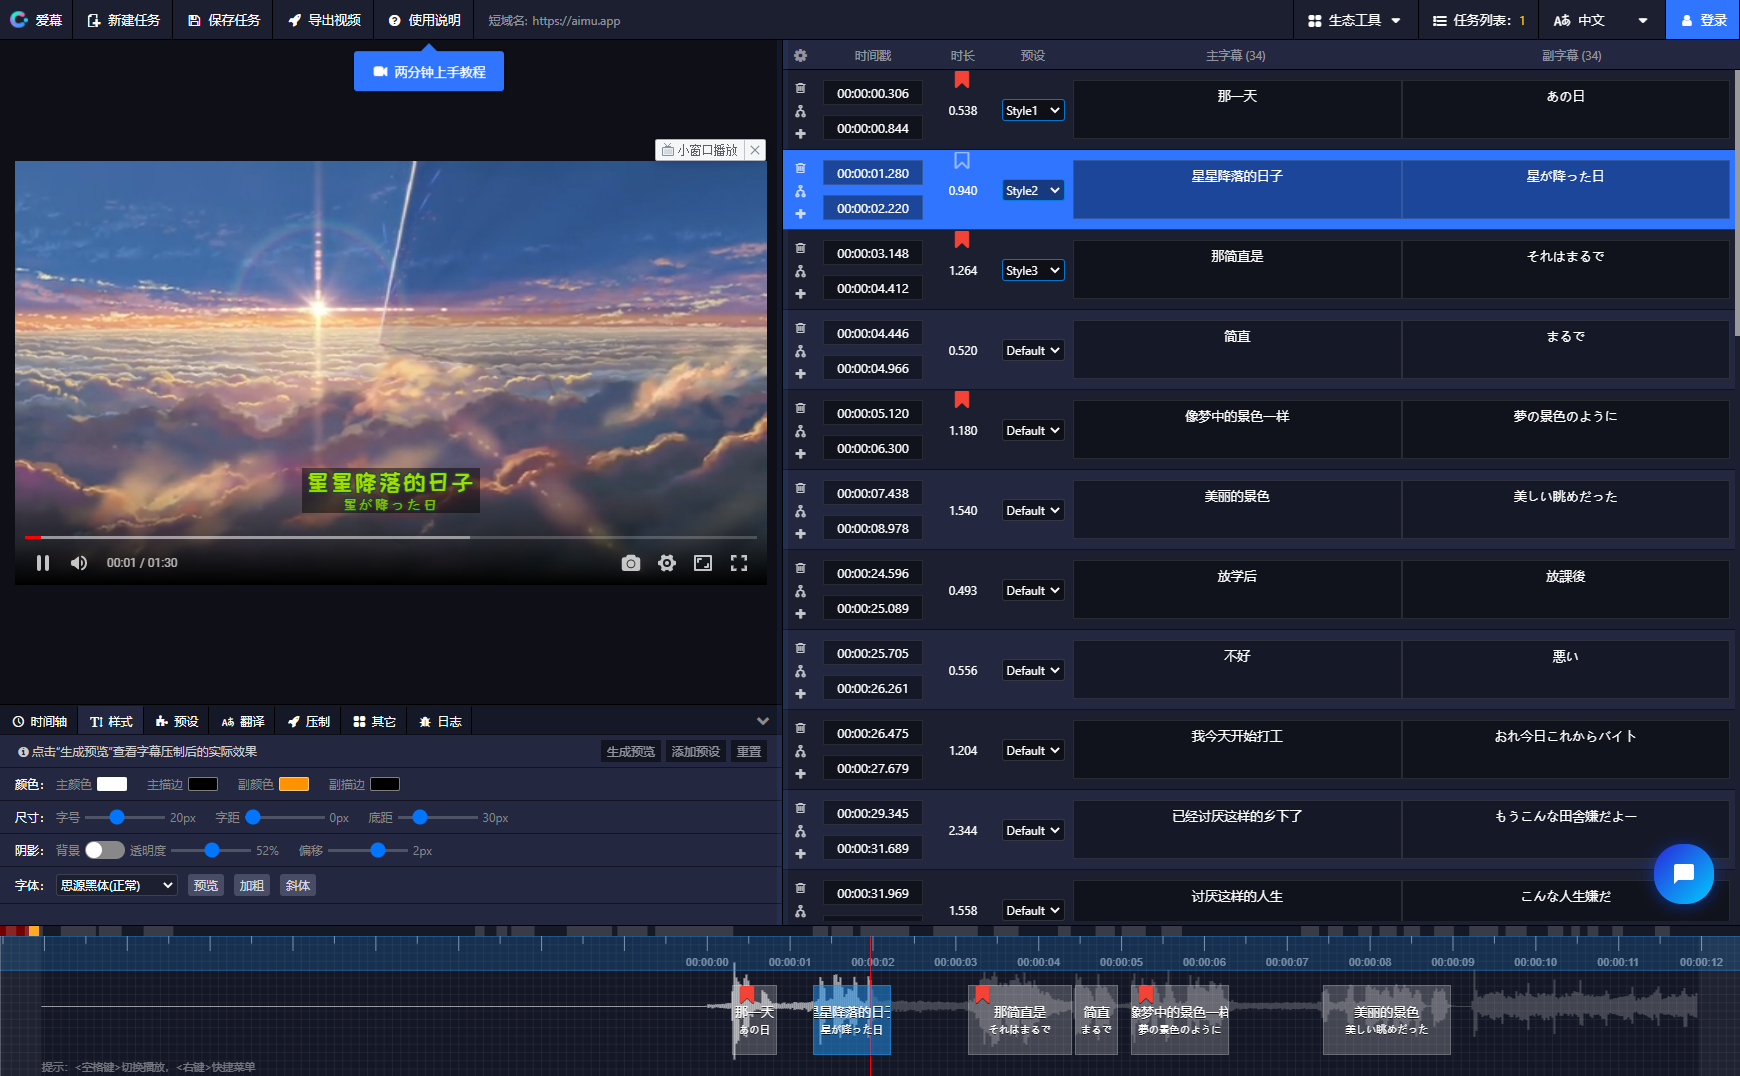
Task: Pick the 主颜色 white color swatch
Action: 112,784
